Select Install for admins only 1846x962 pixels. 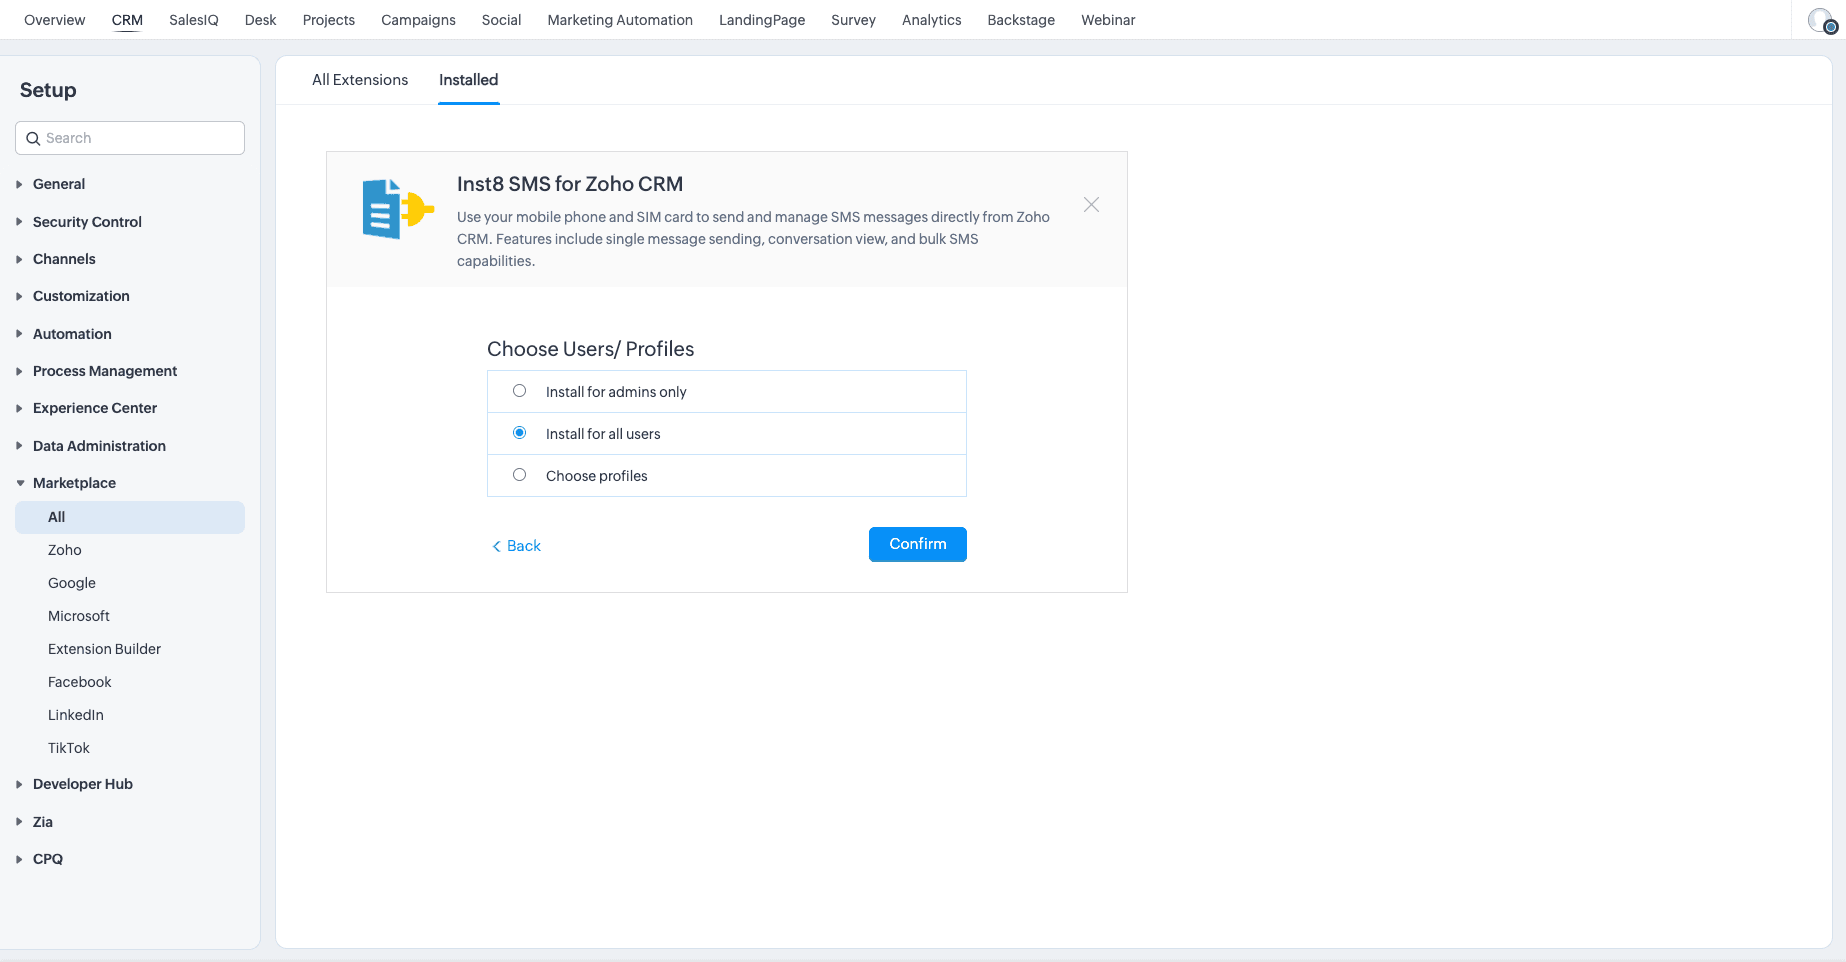(520, 391)
